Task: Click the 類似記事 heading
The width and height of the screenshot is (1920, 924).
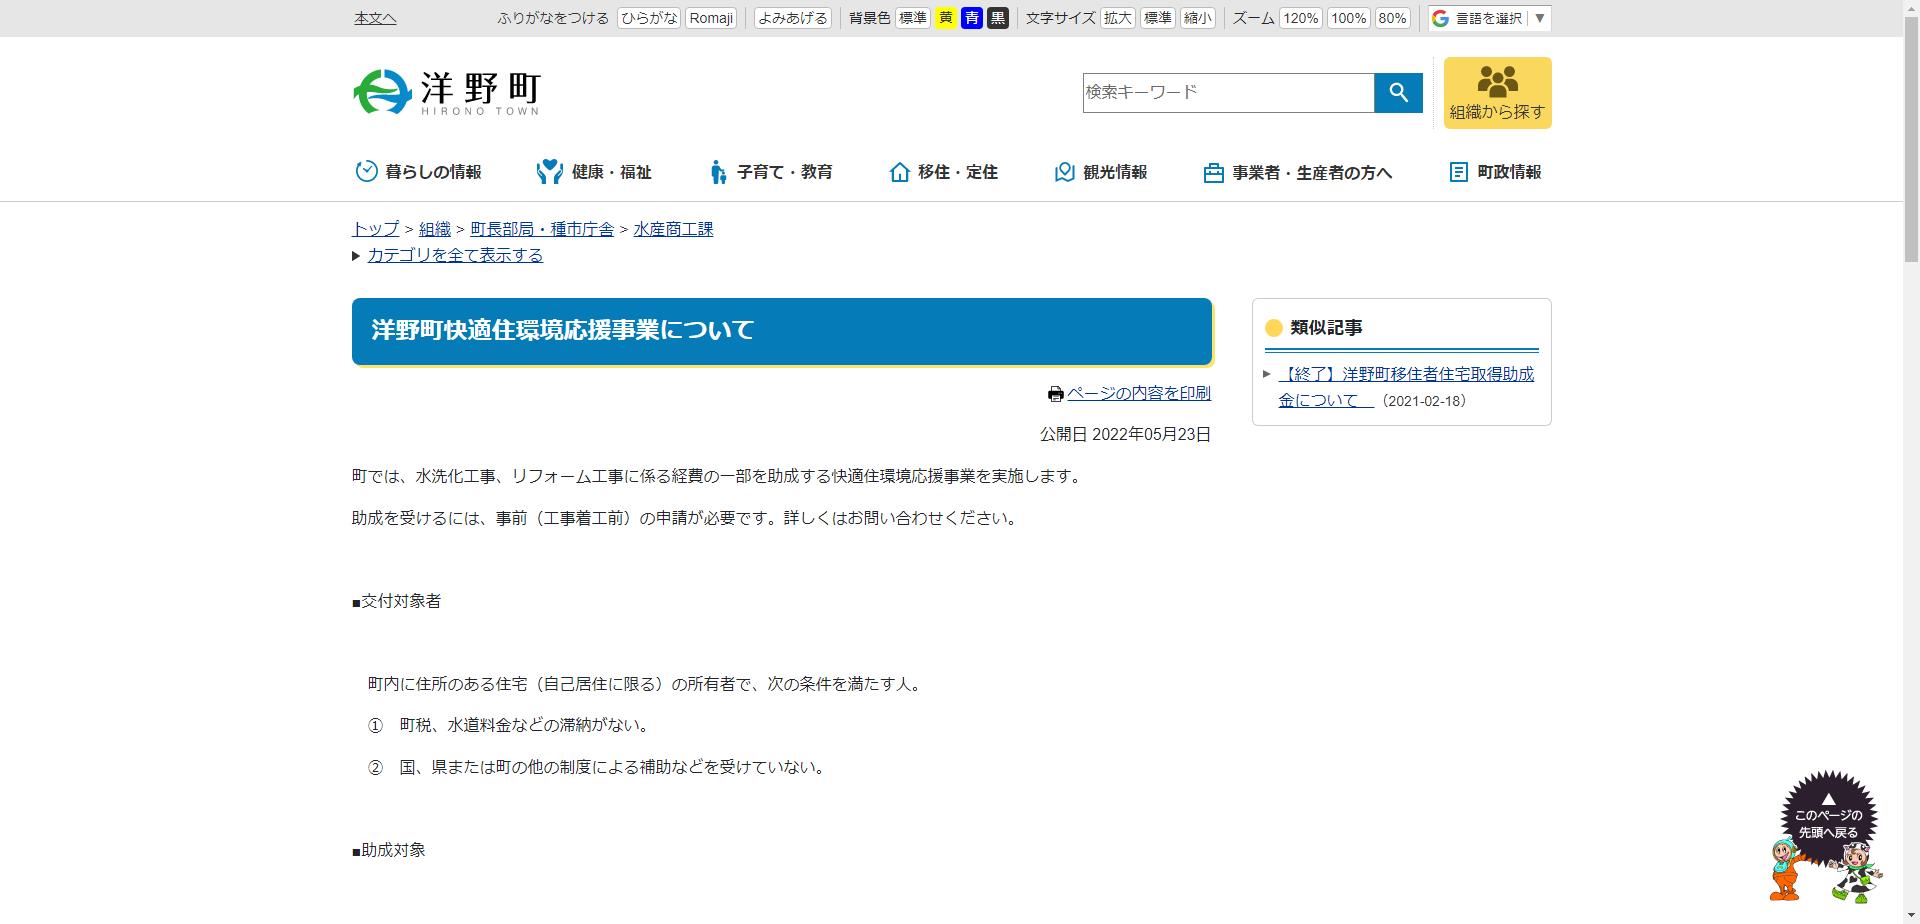Action: tap(1326, 327)
